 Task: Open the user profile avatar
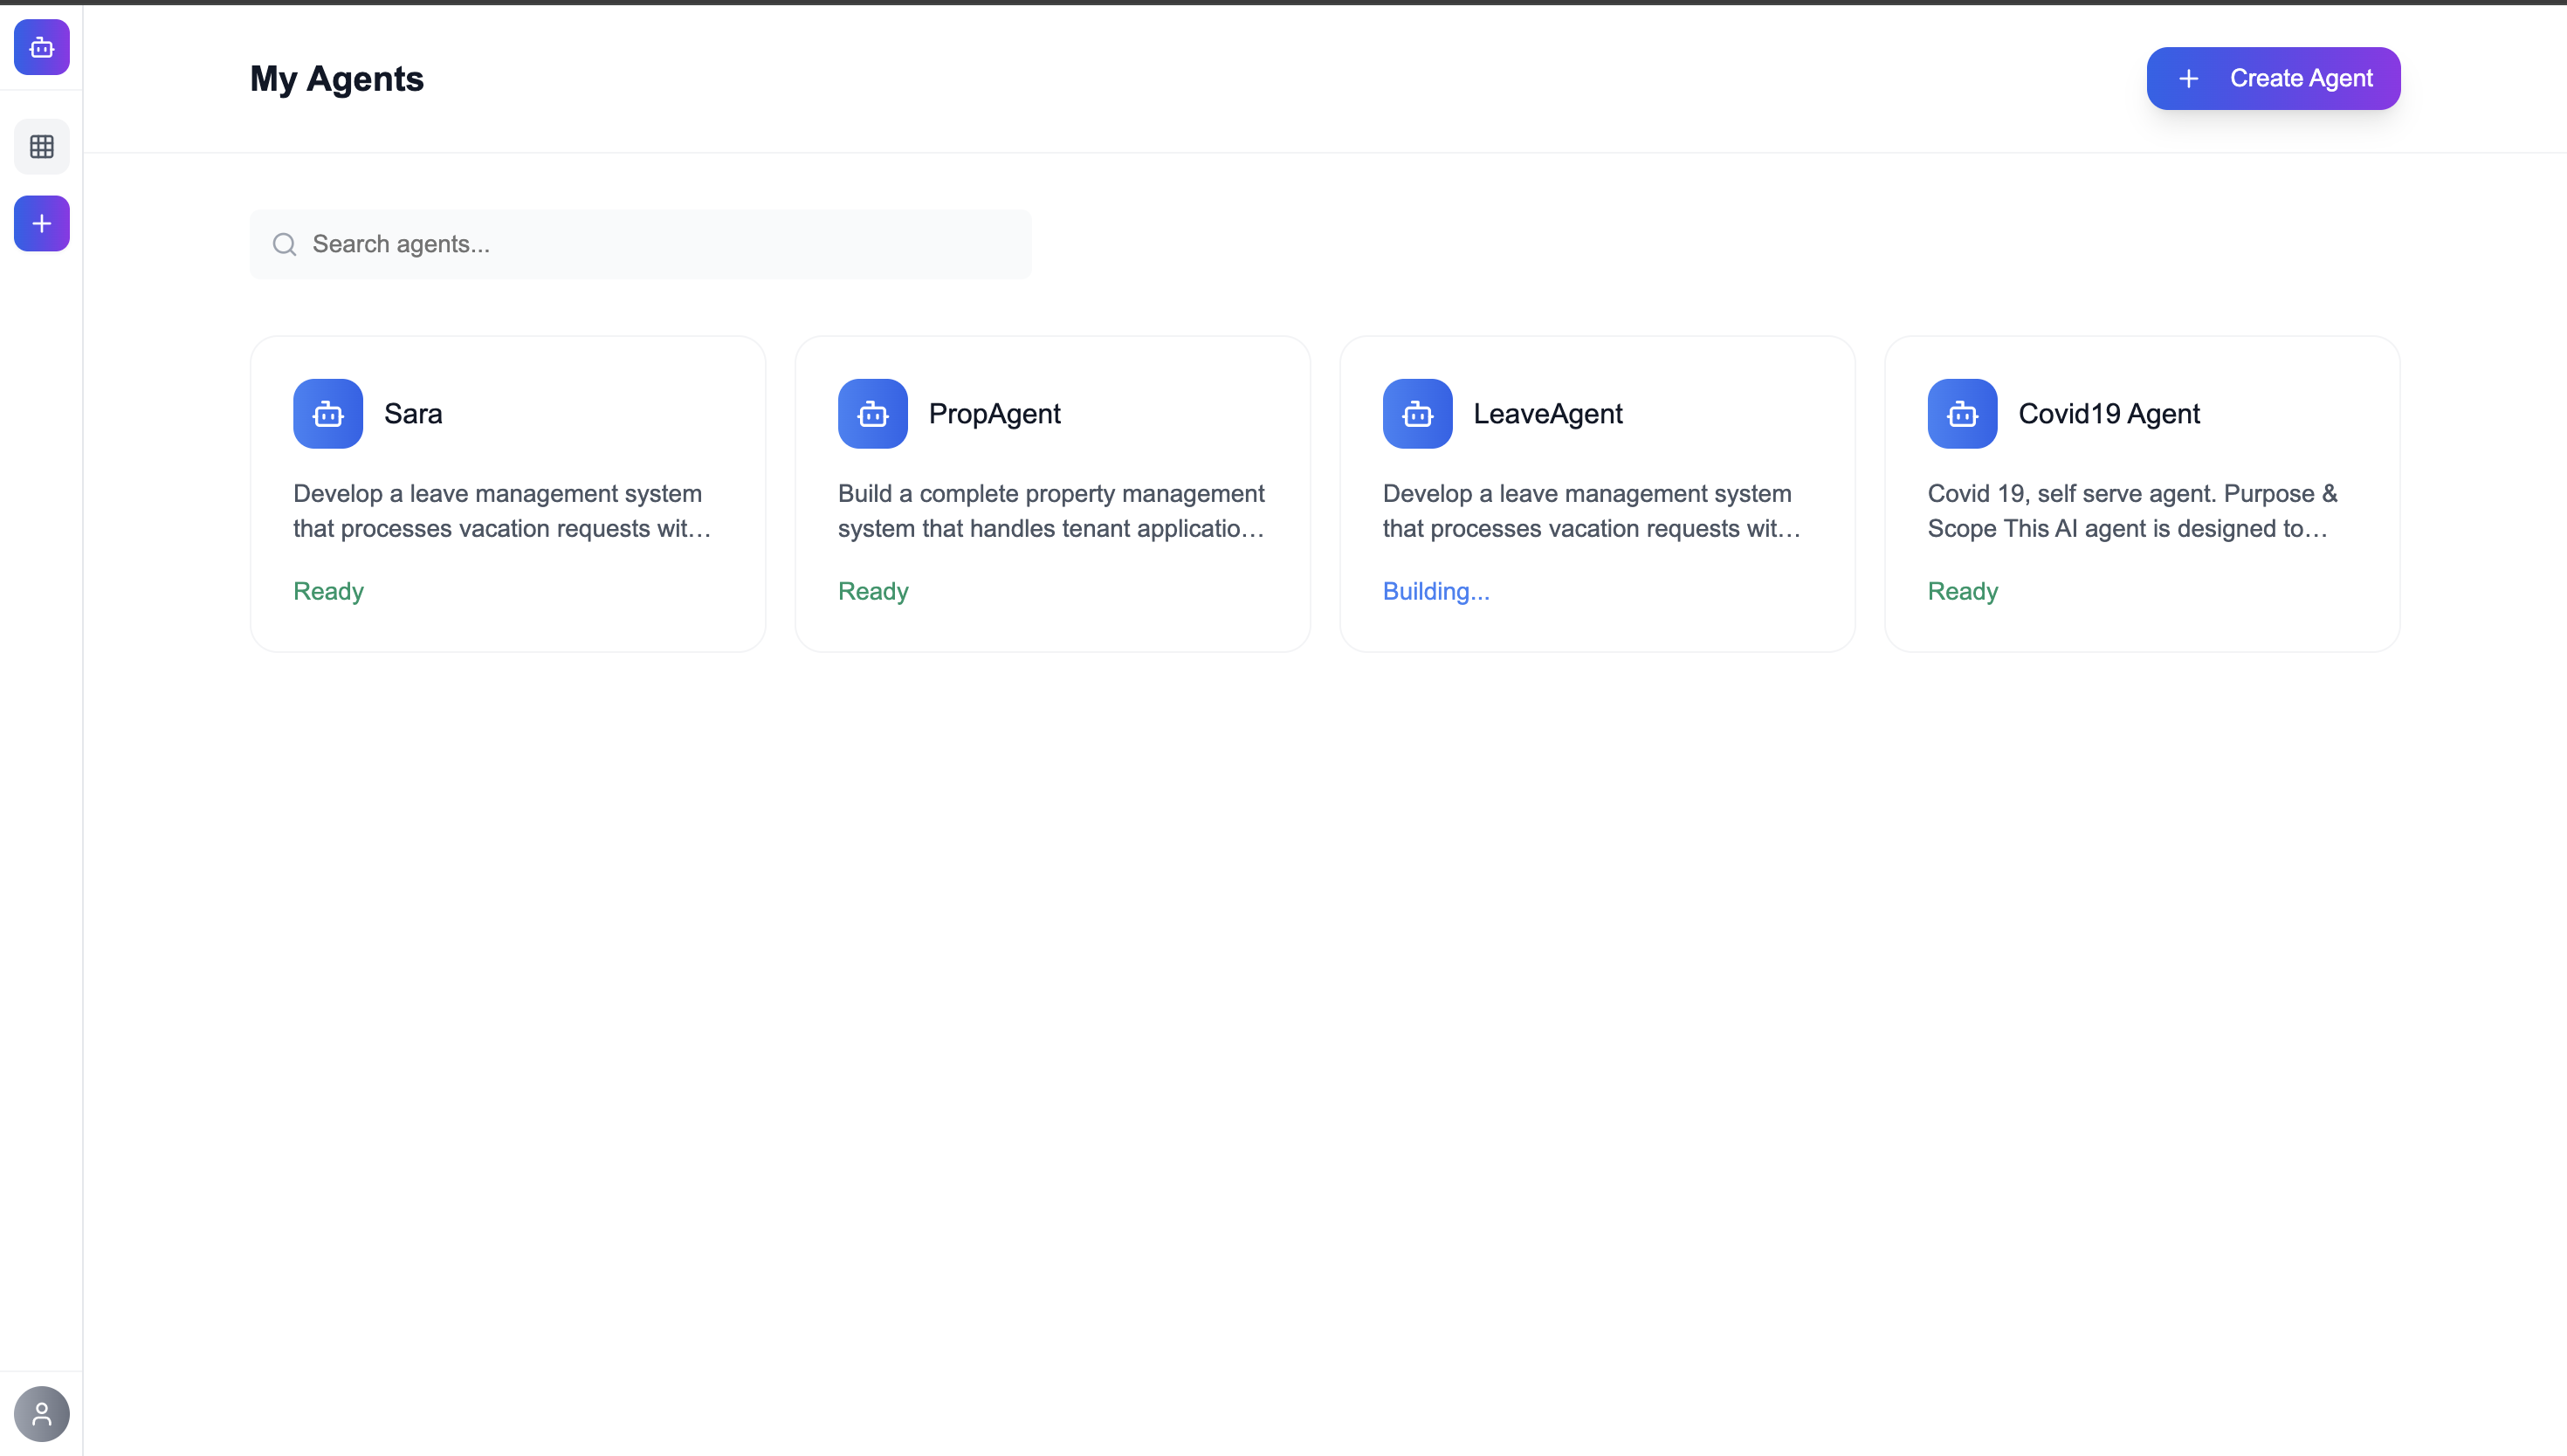tap(41, 1413)
